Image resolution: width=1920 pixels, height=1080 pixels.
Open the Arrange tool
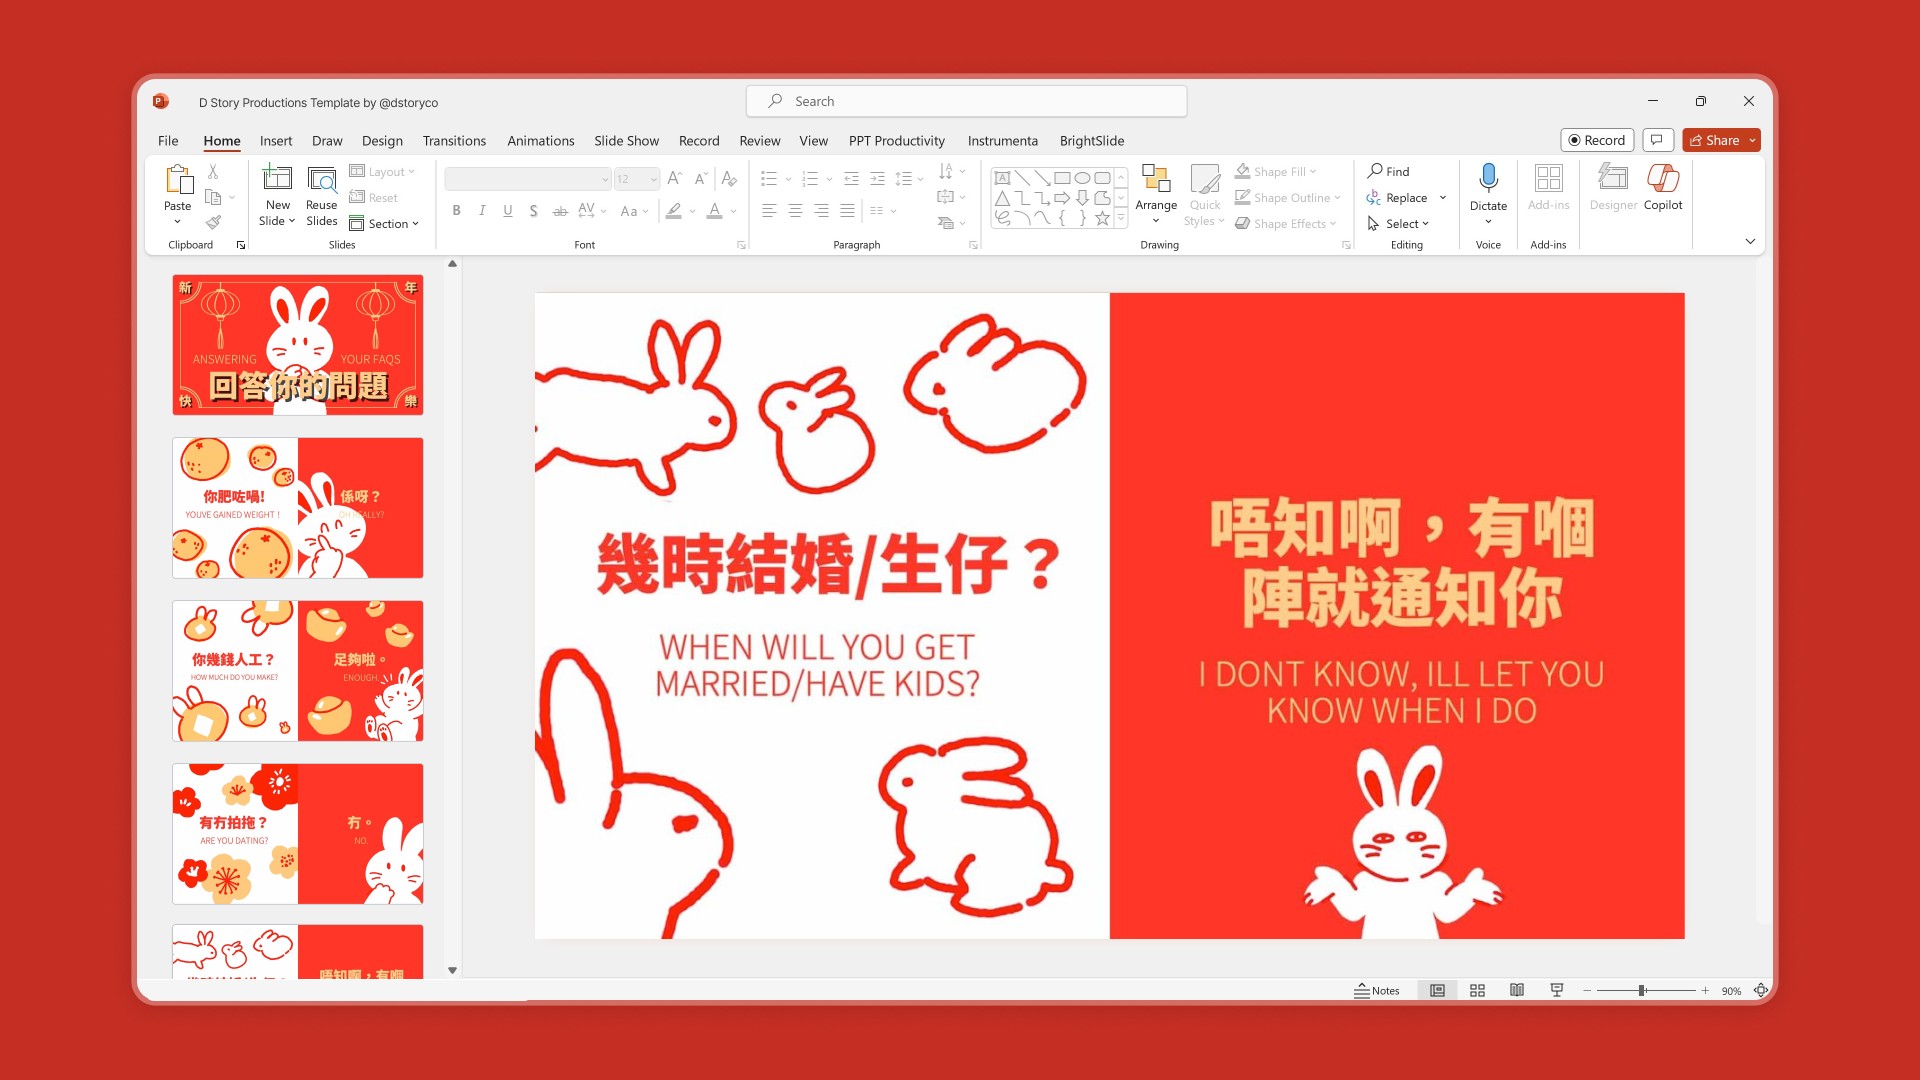tap(1156, 187)
